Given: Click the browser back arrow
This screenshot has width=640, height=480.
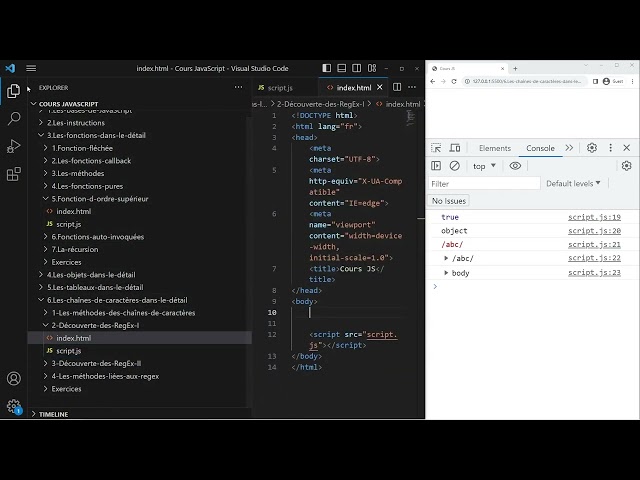Looking at the screenshot, I should coord(433,82).
